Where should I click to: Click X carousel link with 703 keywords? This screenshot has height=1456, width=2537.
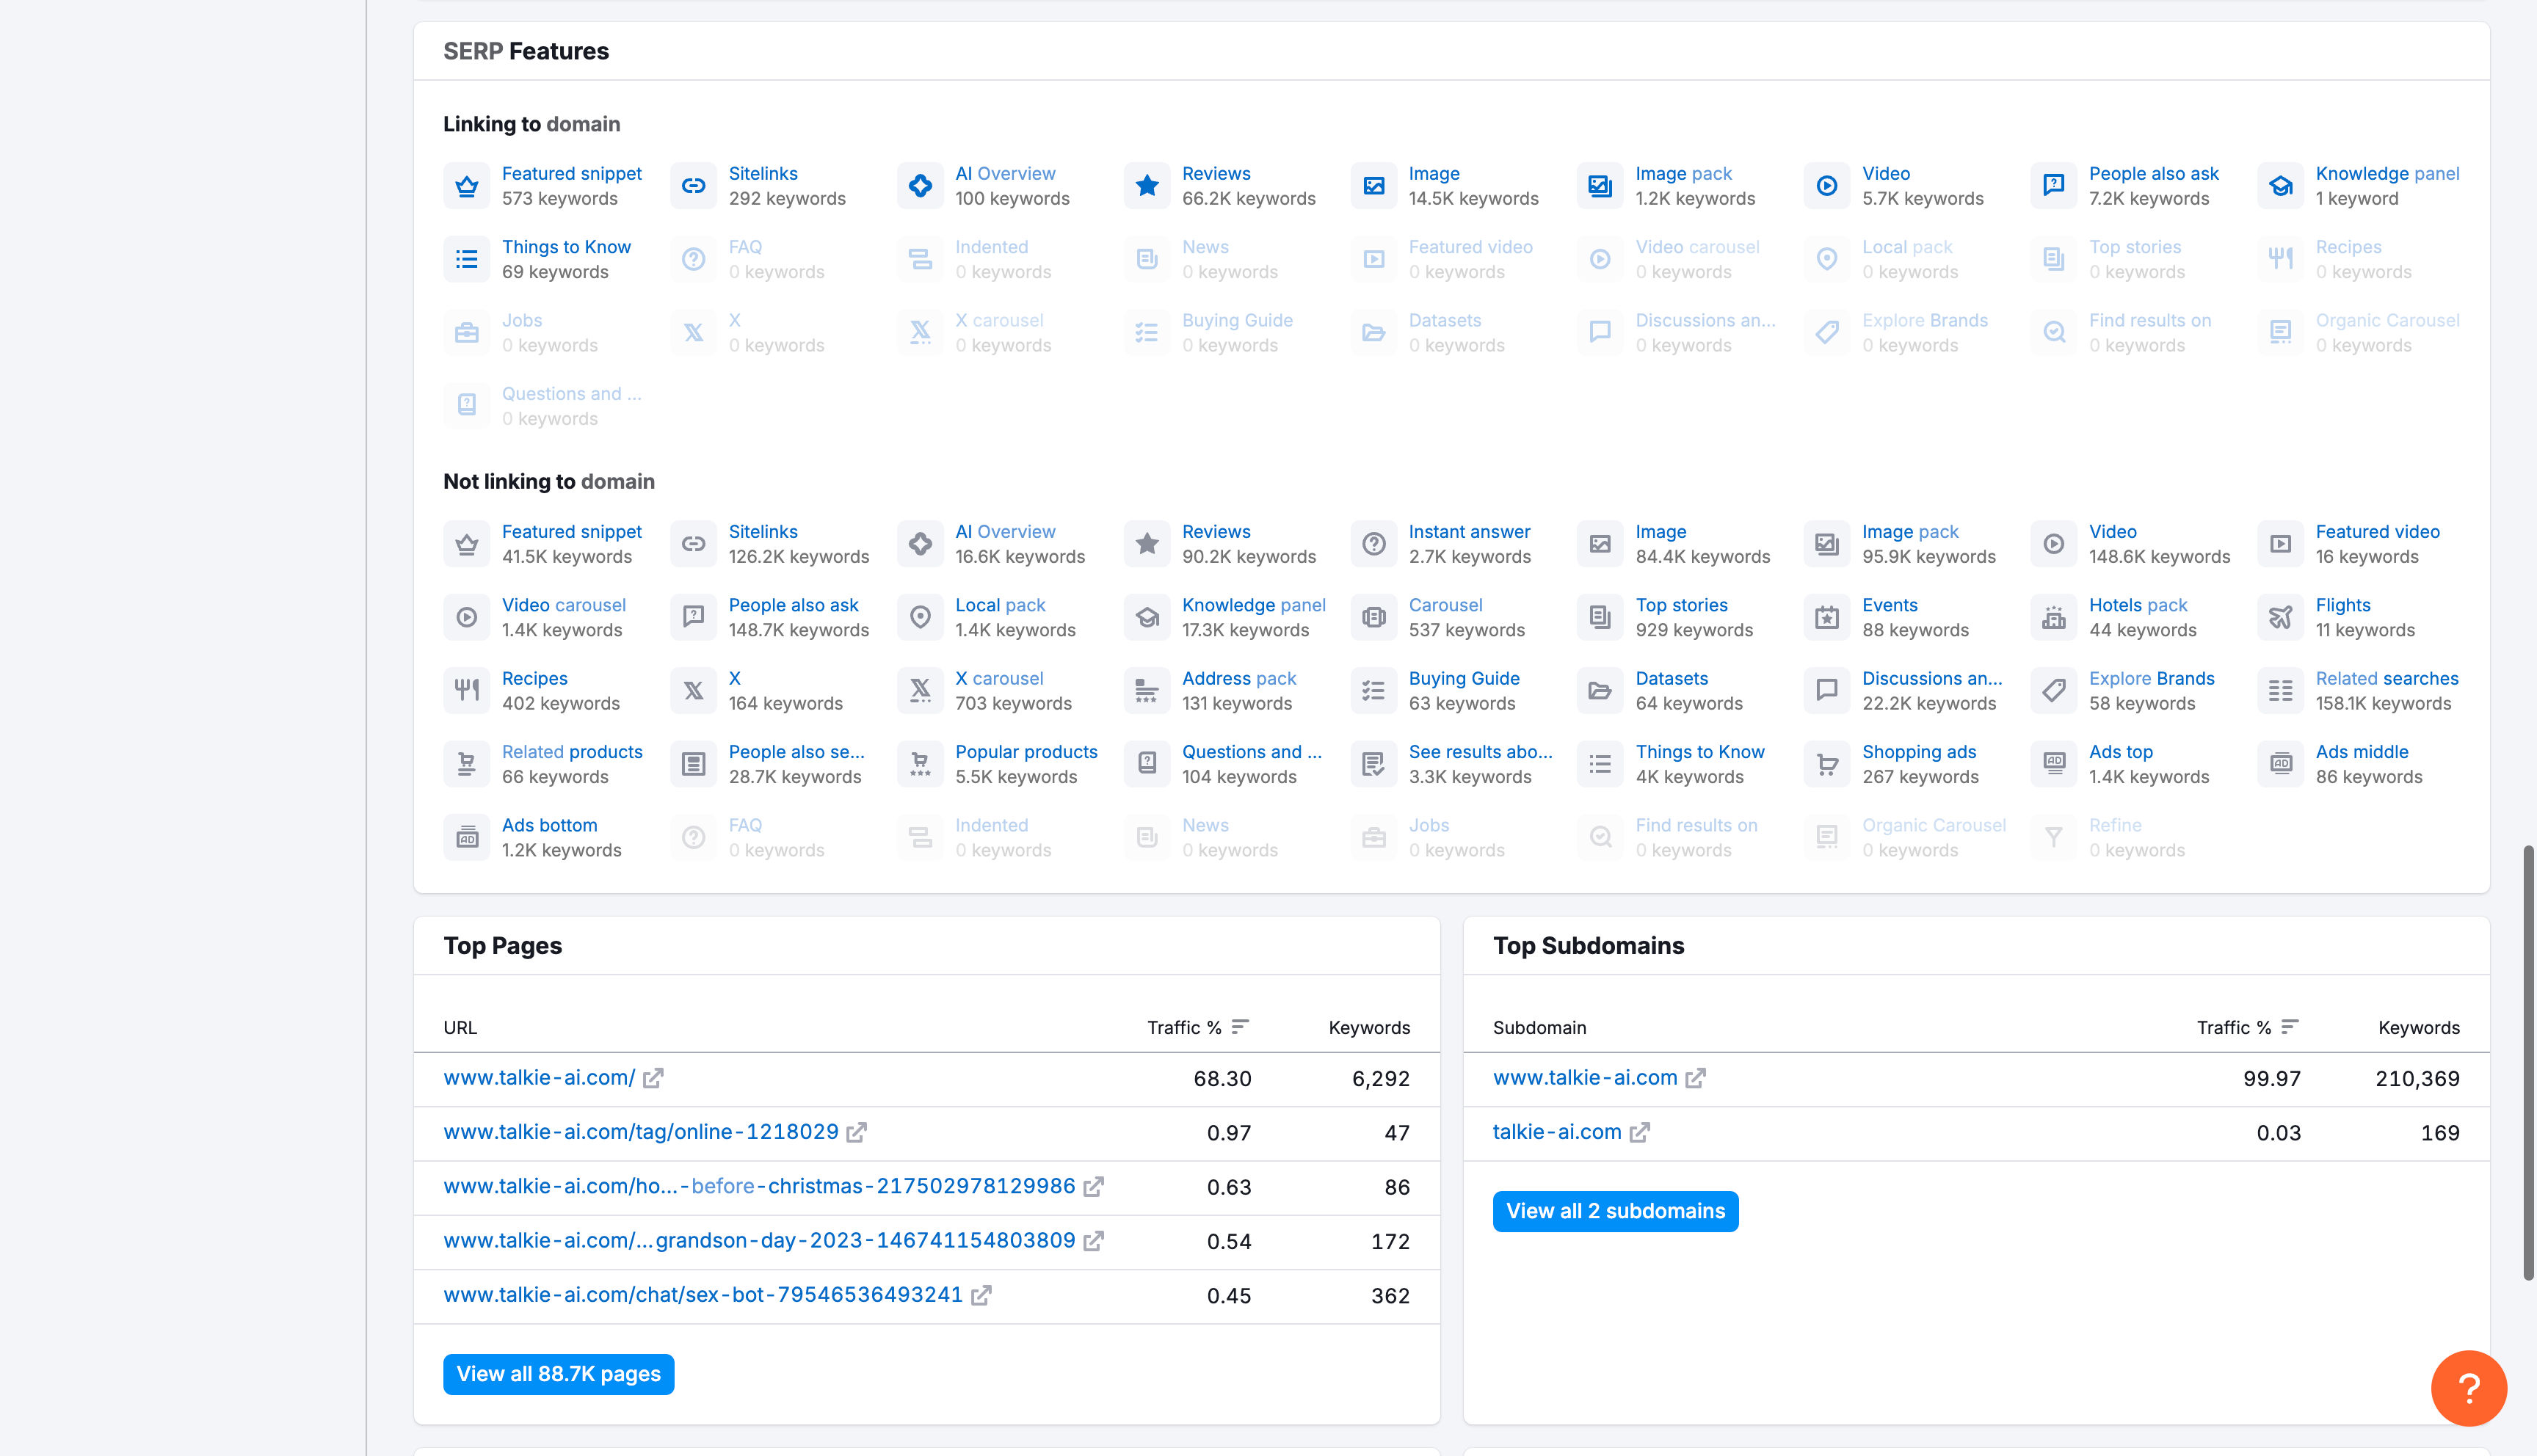[999, 678]
